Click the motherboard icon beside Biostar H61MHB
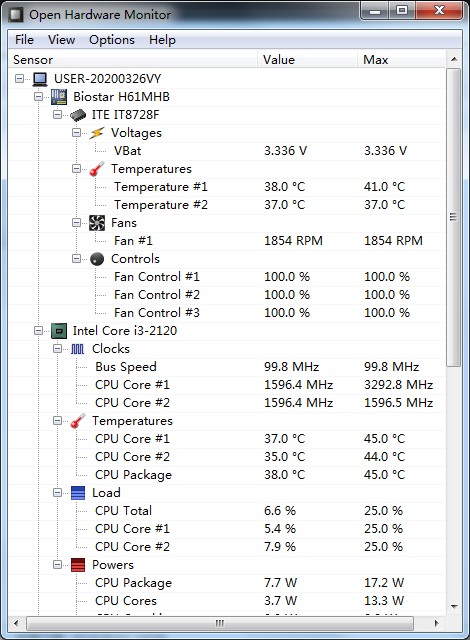This screenshot has height=640, width=470. coord(59,97)
